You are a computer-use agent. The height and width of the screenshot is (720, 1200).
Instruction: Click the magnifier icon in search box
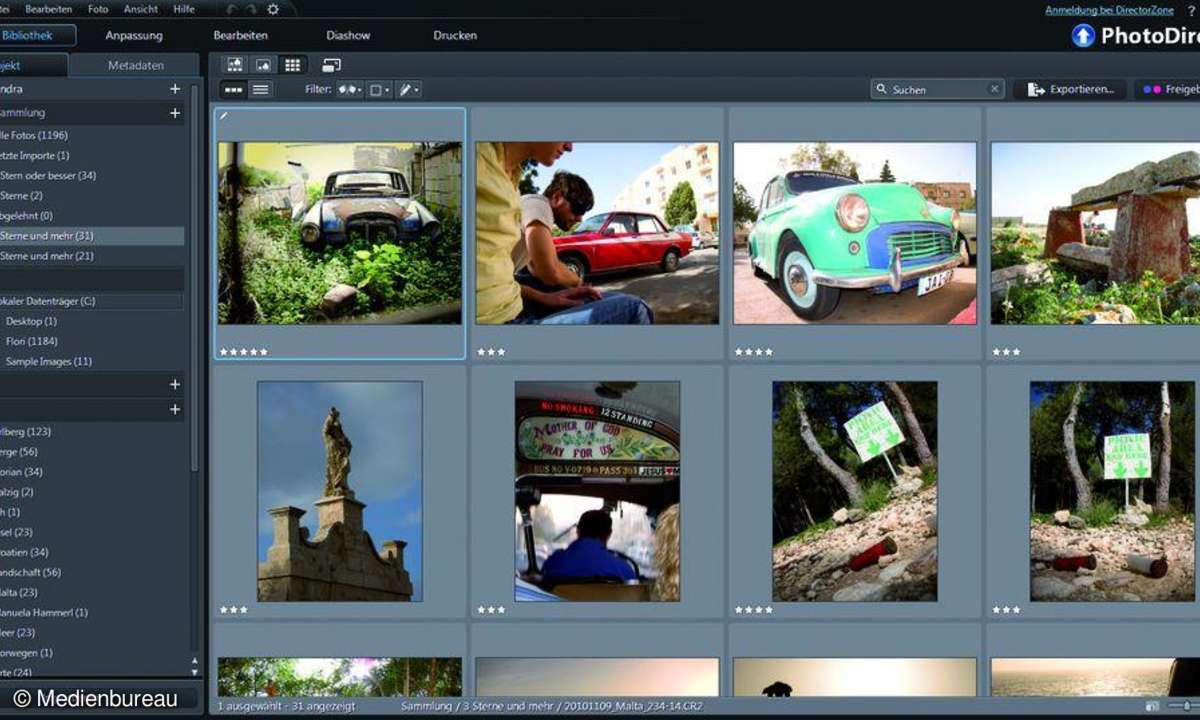coord(881,89)
